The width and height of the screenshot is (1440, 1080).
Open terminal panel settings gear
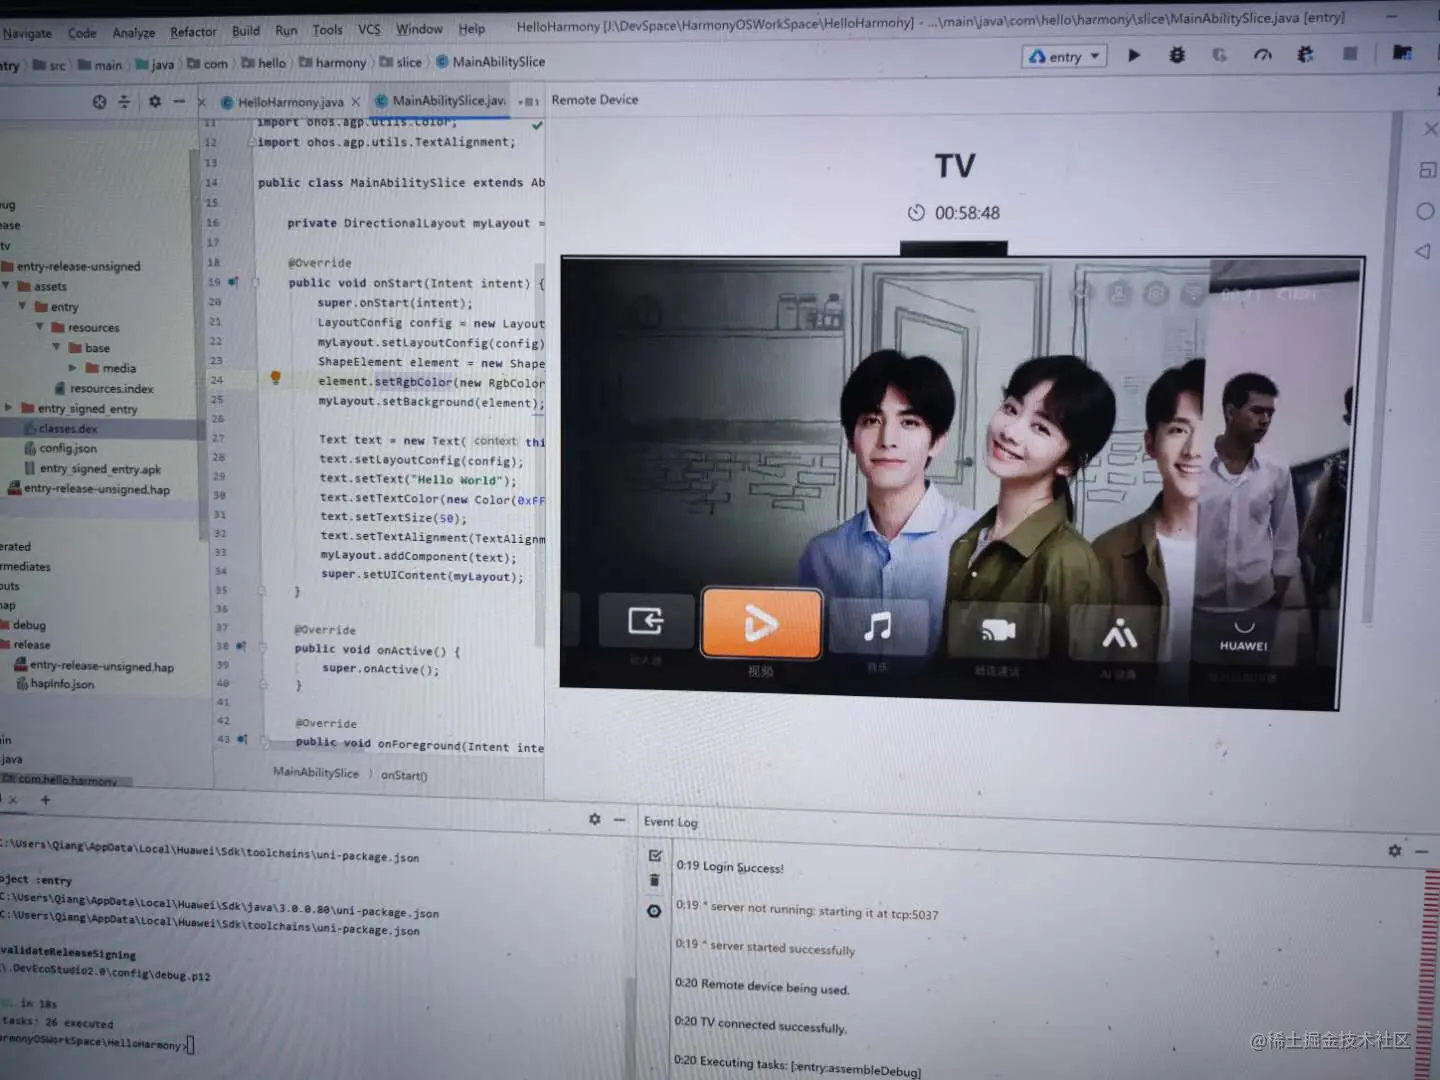[x=595, y=819]
